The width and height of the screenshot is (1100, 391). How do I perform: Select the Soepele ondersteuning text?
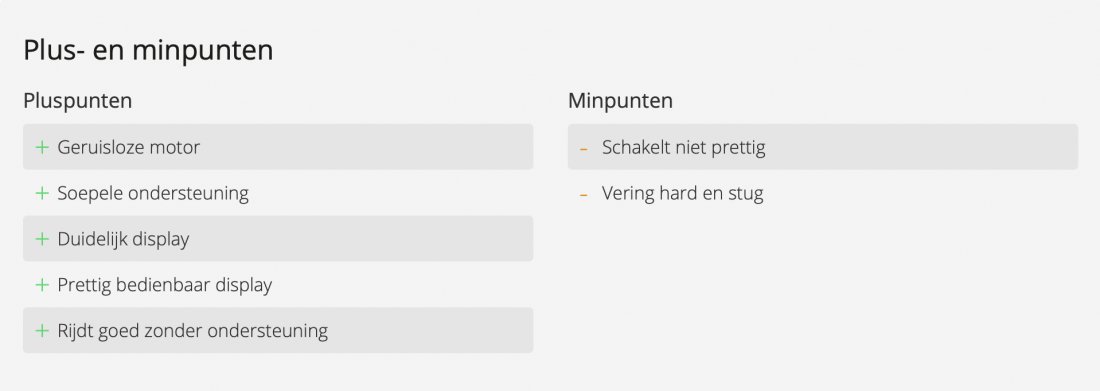click(153, 193)
